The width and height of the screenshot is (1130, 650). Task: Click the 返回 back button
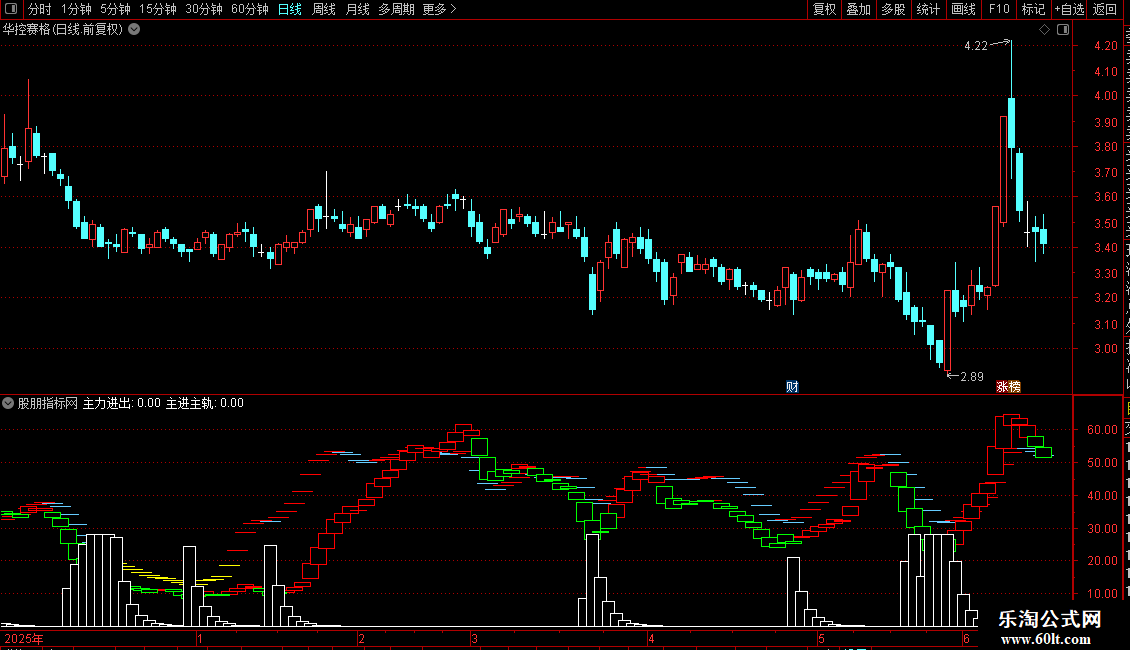tap(1104, 9)
